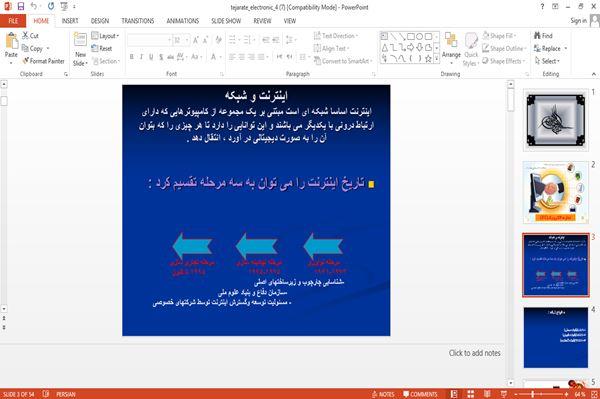600x399 pixels.
Task: Switch to the REVIEW tab
Action: [x=262, y=21]
